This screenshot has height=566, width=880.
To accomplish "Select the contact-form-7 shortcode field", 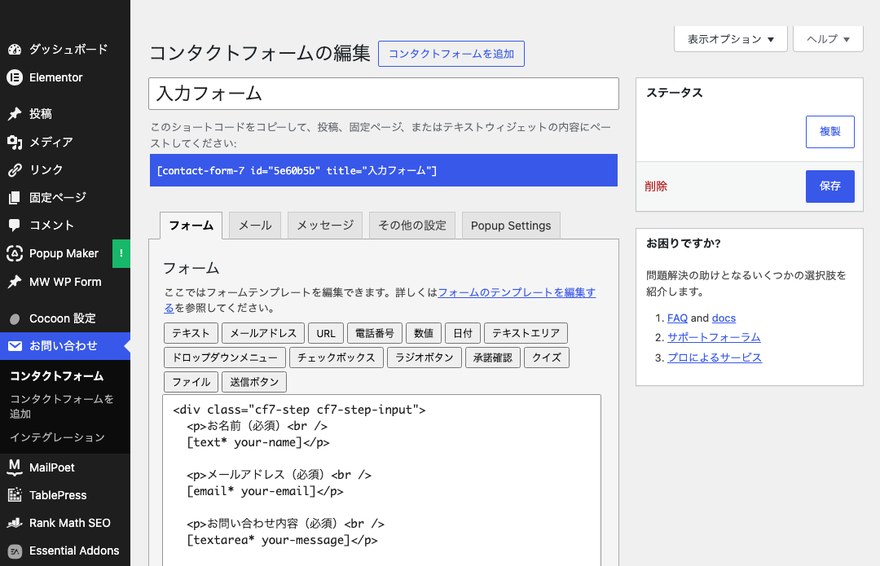I will tap(384, 171).
